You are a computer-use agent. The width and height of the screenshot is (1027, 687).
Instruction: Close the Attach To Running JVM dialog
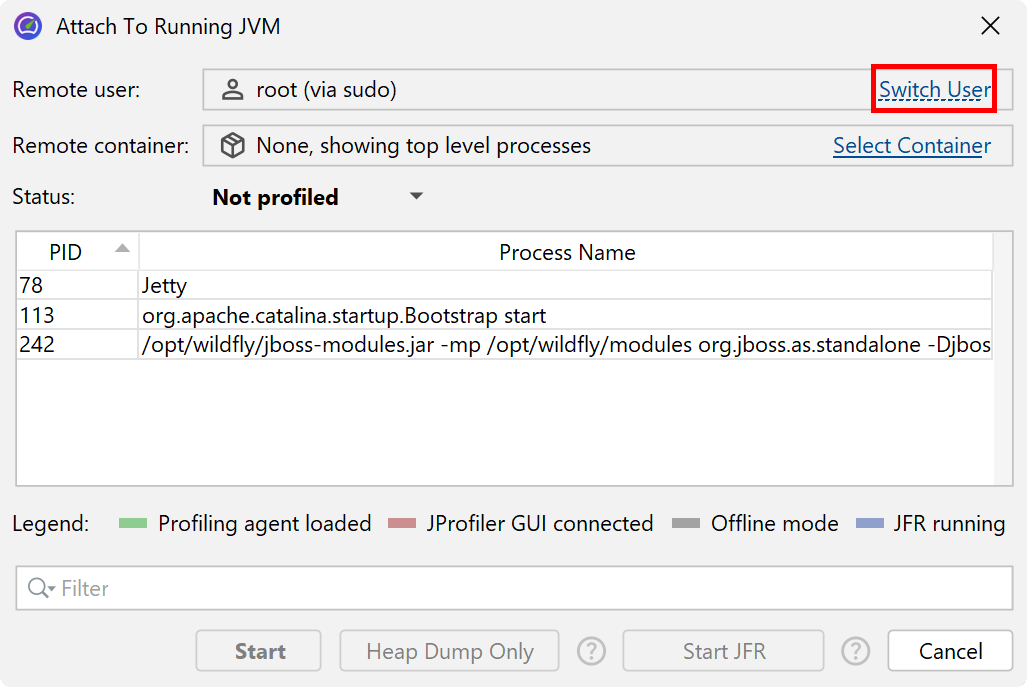pos(990,26)
